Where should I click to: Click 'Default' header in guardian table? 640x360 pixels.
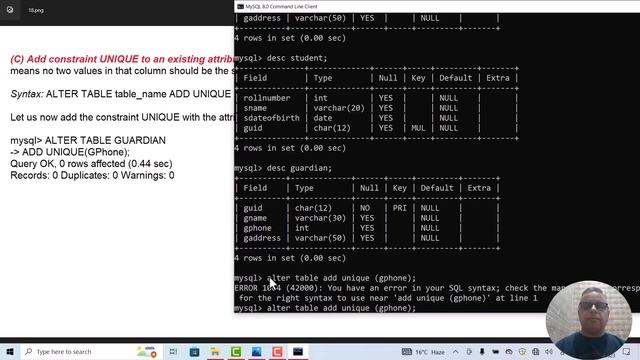click(437, 188)
